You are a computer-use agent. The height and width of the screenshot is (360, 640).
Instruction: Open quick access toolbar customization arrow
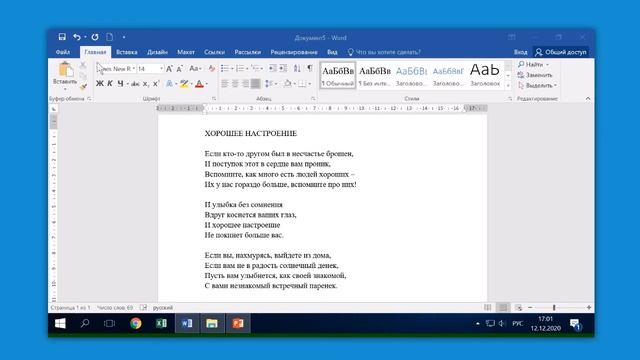(124, 37)
